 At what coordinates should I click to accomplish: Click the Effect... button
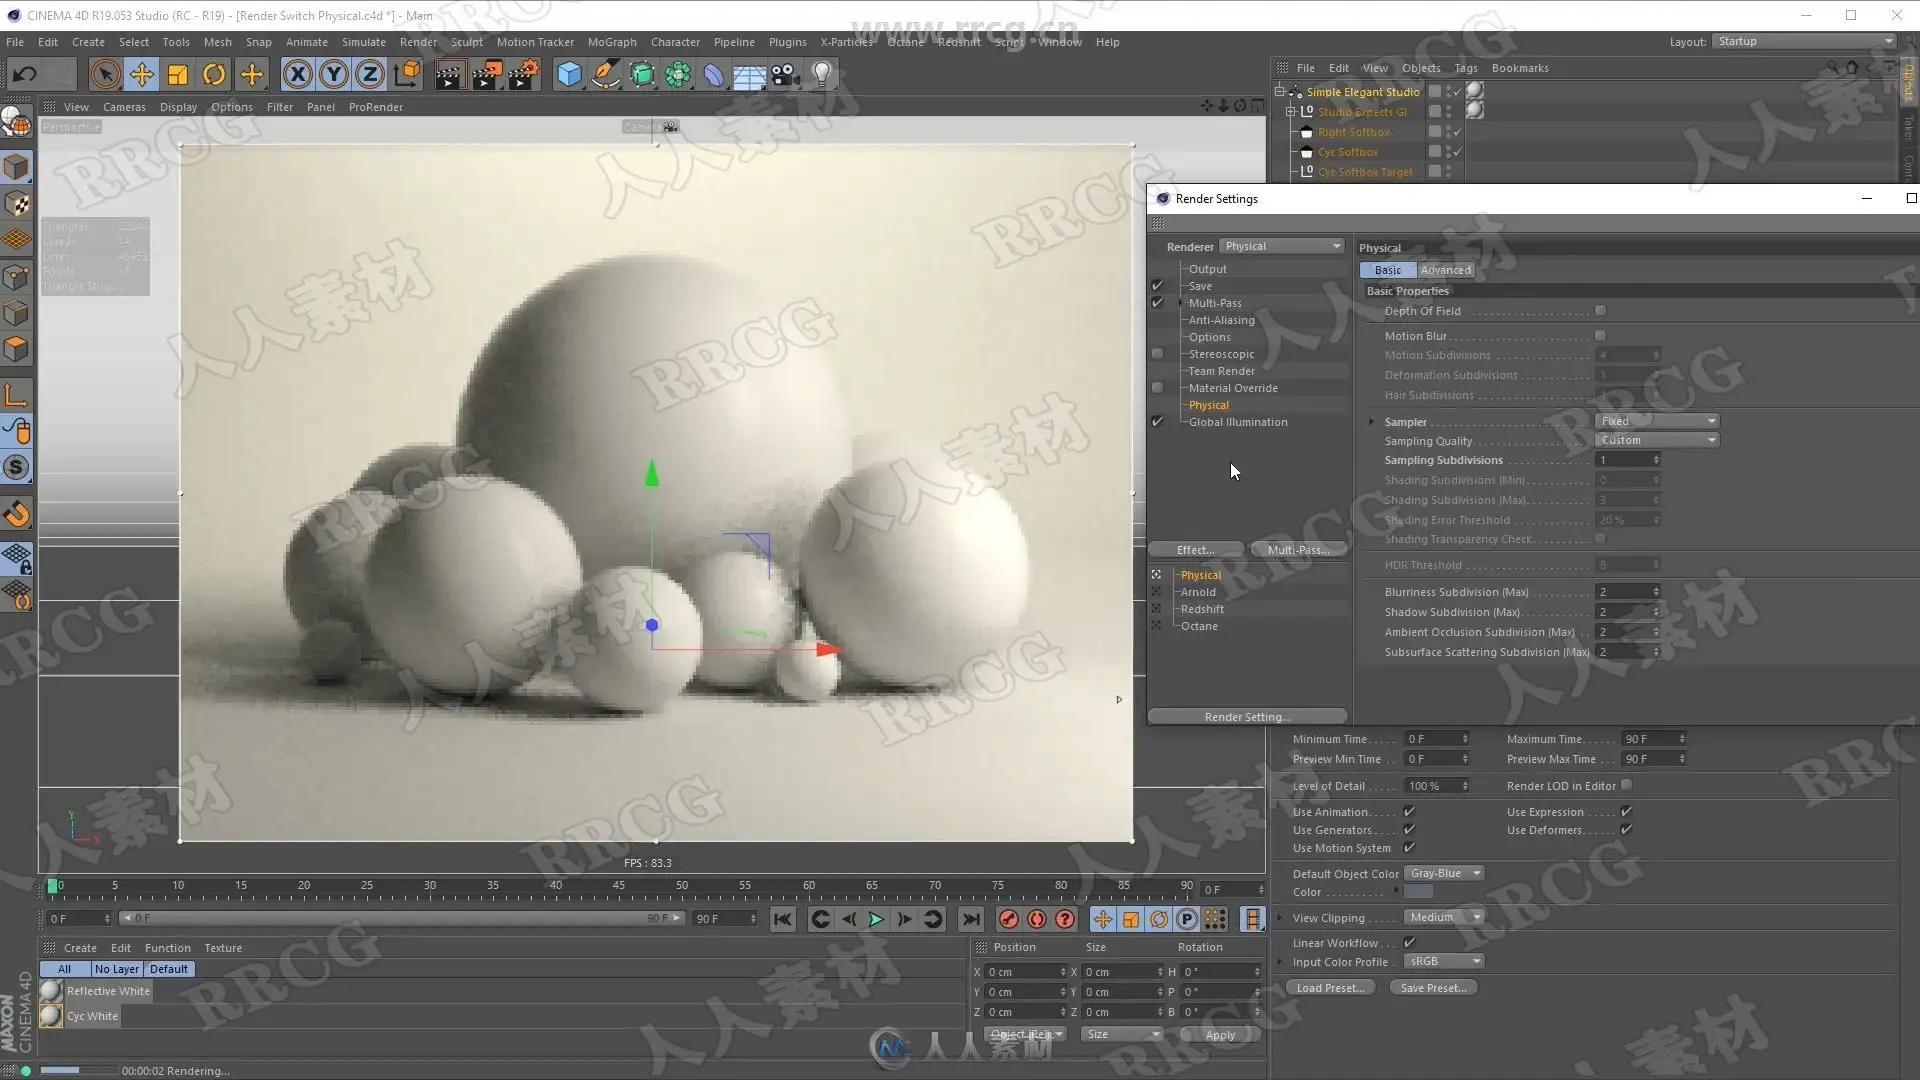(1196, 550)
